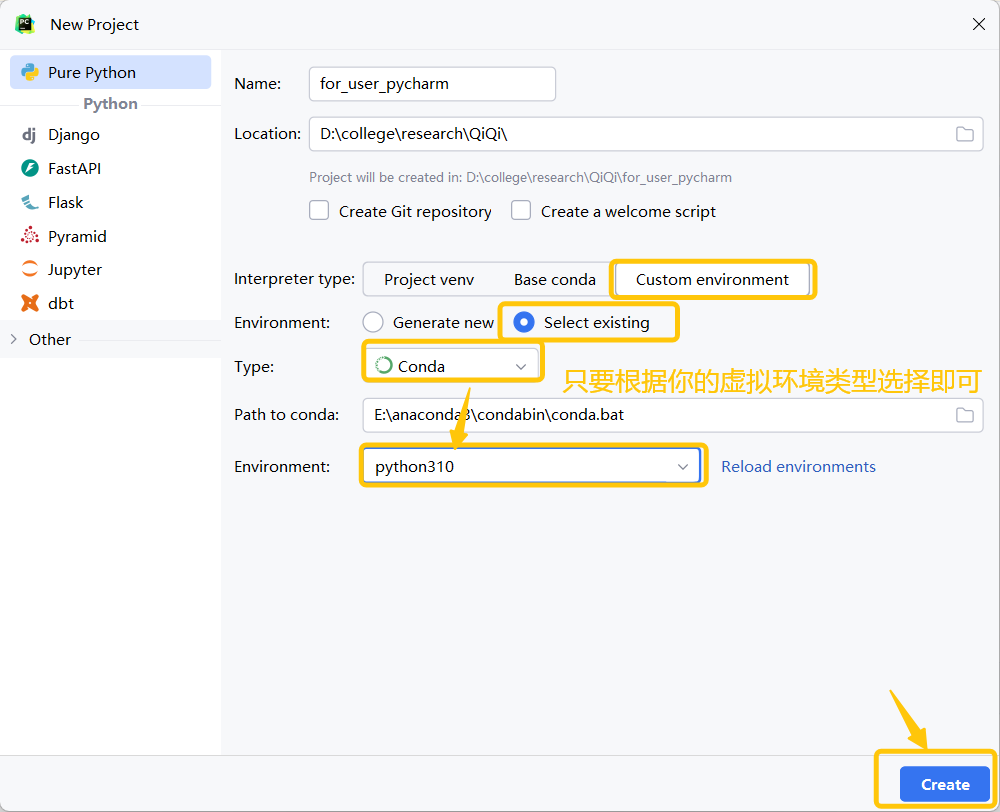Select the Jupyter project icon

pyautogui.click(x=29, y=270)
